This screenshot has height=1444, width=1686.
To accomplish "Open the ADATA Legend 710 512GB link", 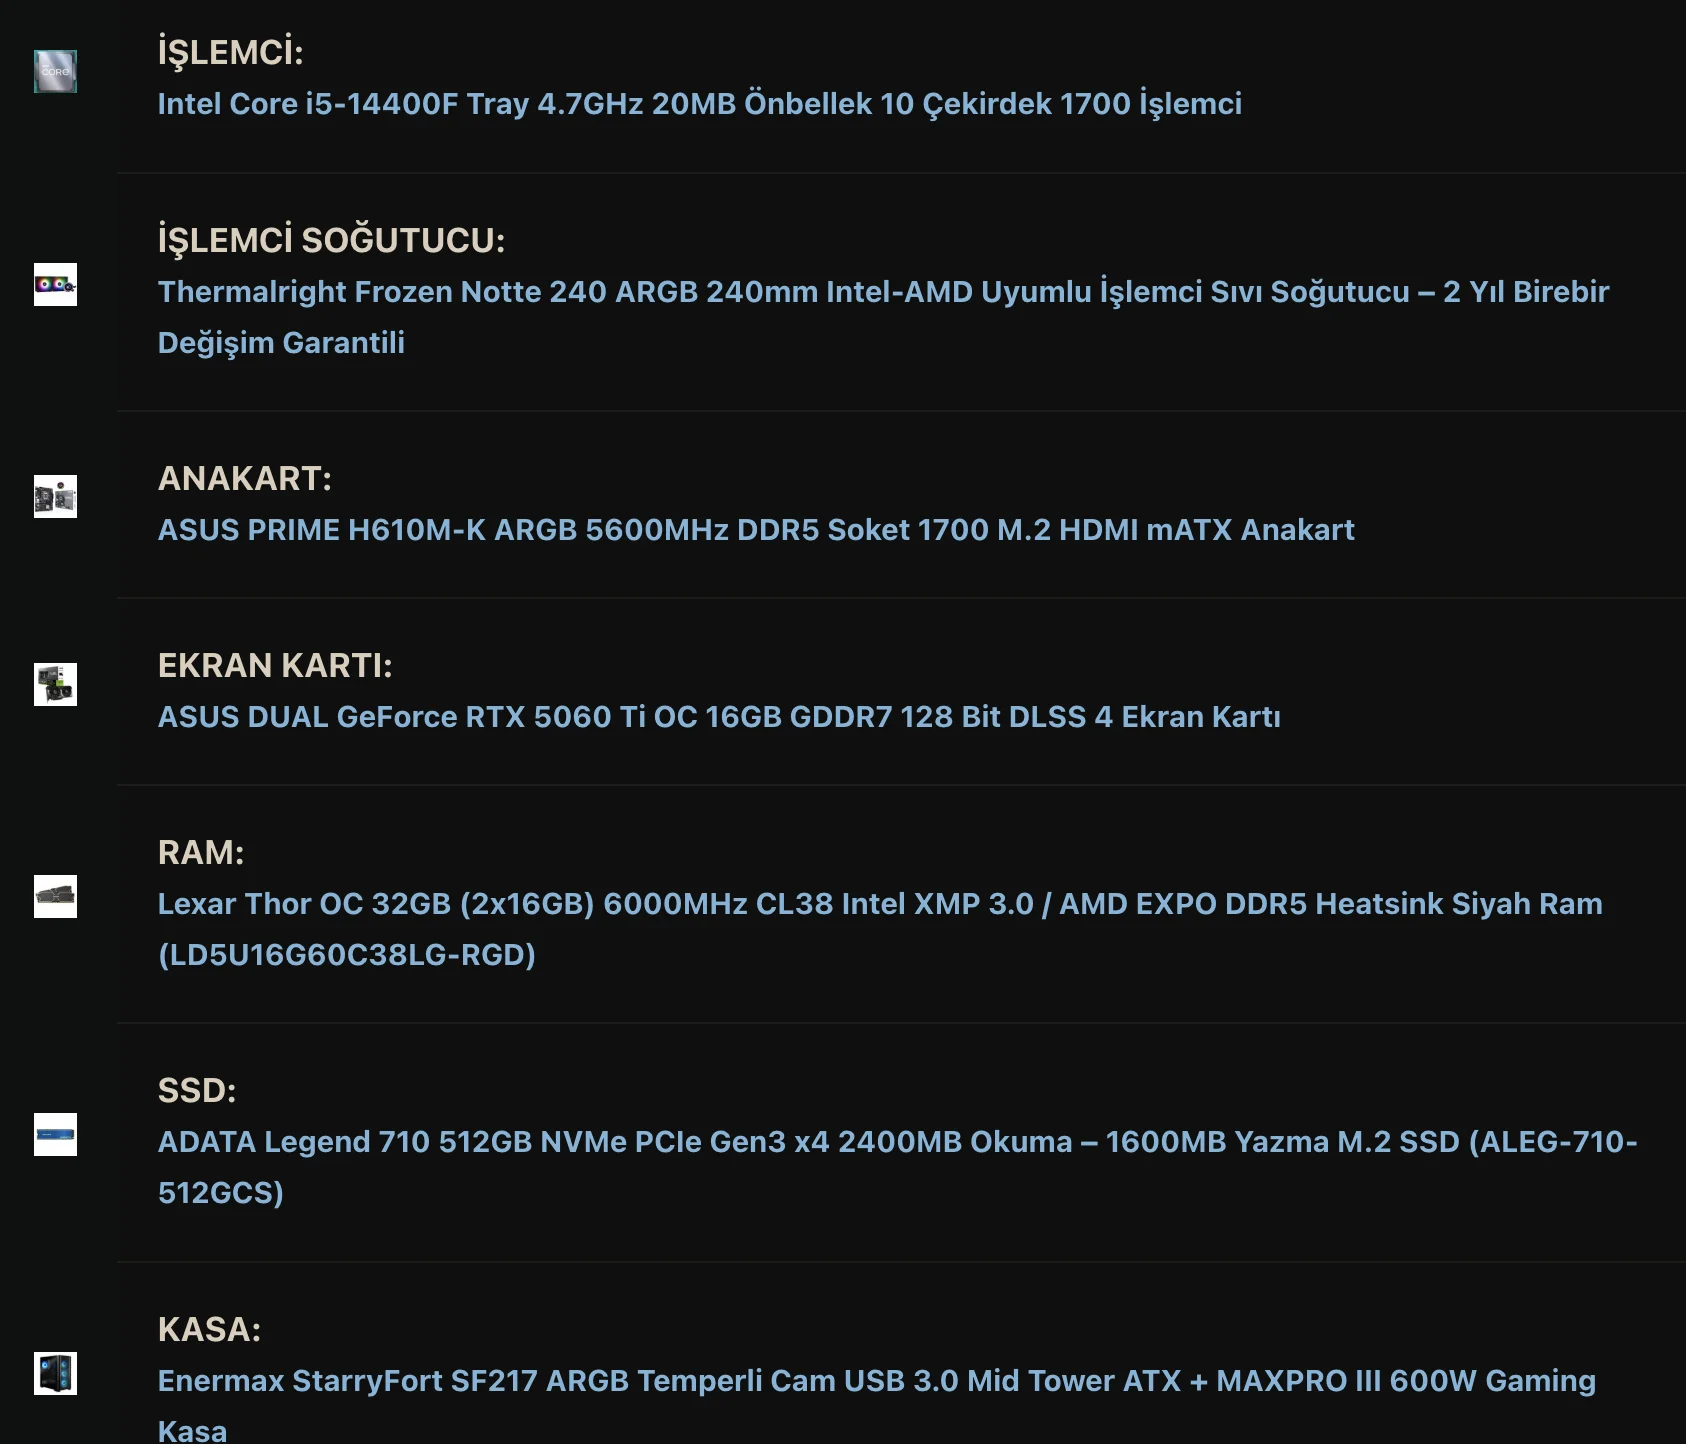I will point(896,1142).
